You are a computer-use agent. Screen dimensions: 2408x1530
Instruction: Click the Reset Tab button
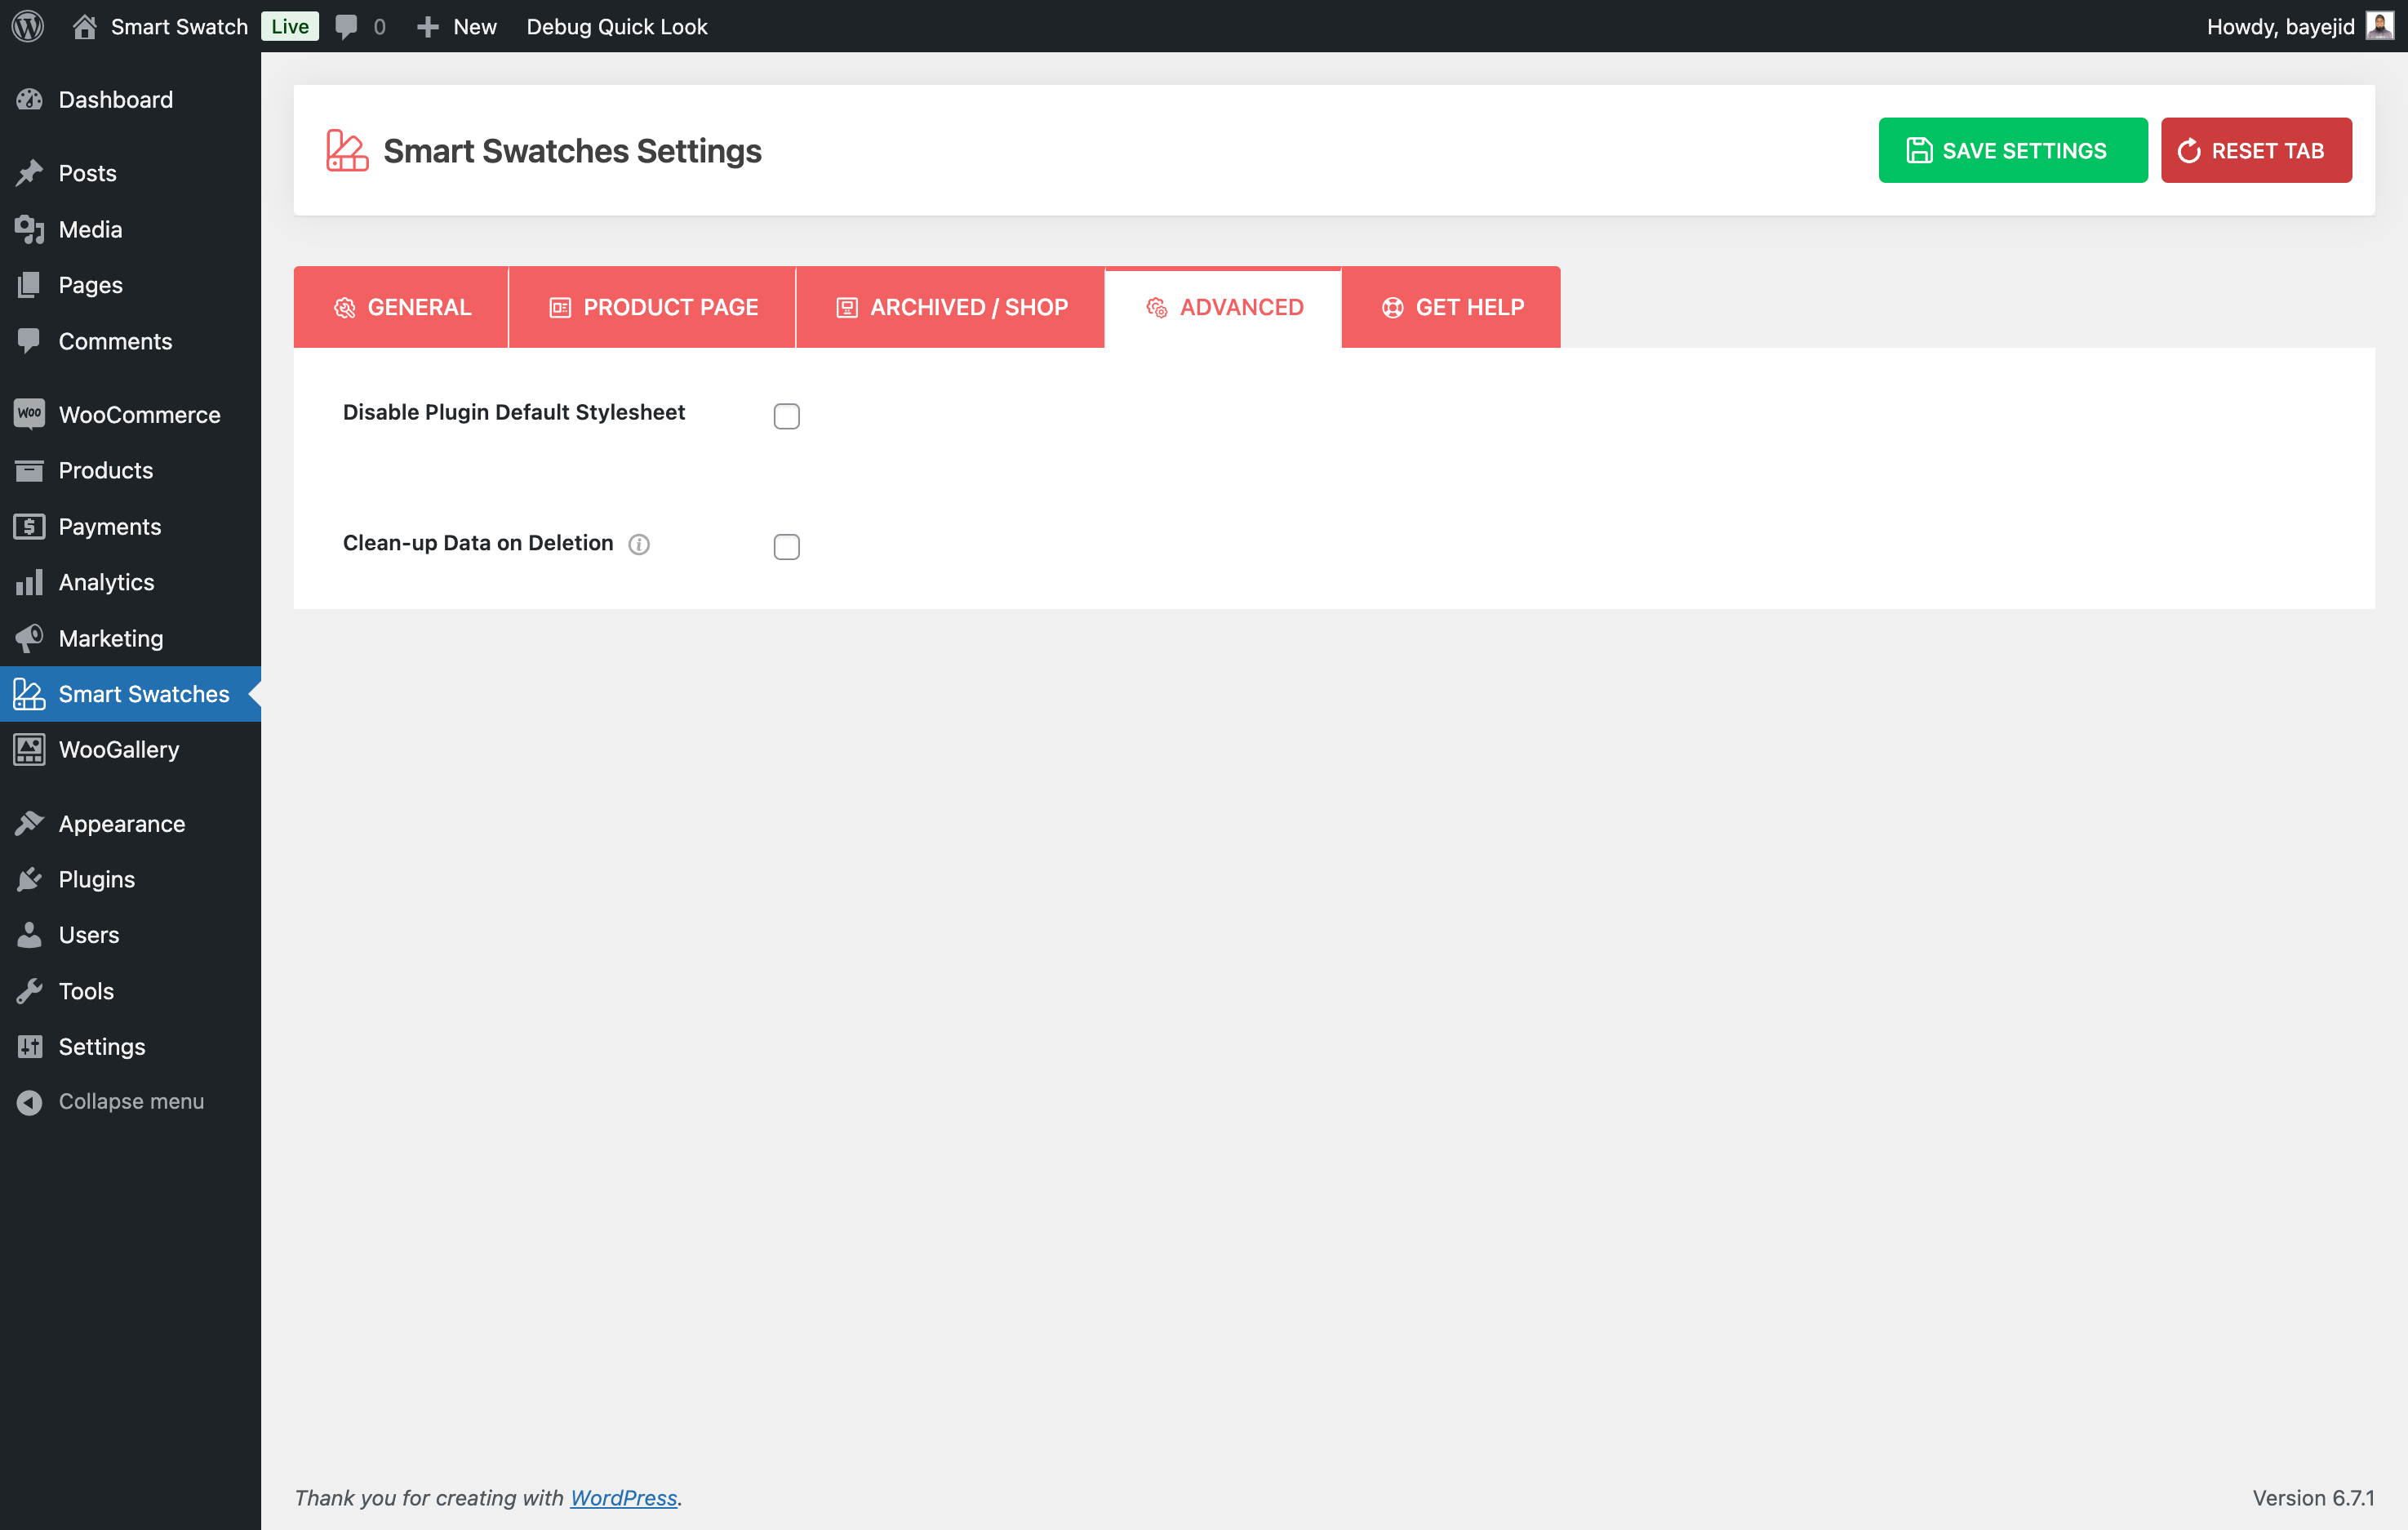tap(2256, 151)
